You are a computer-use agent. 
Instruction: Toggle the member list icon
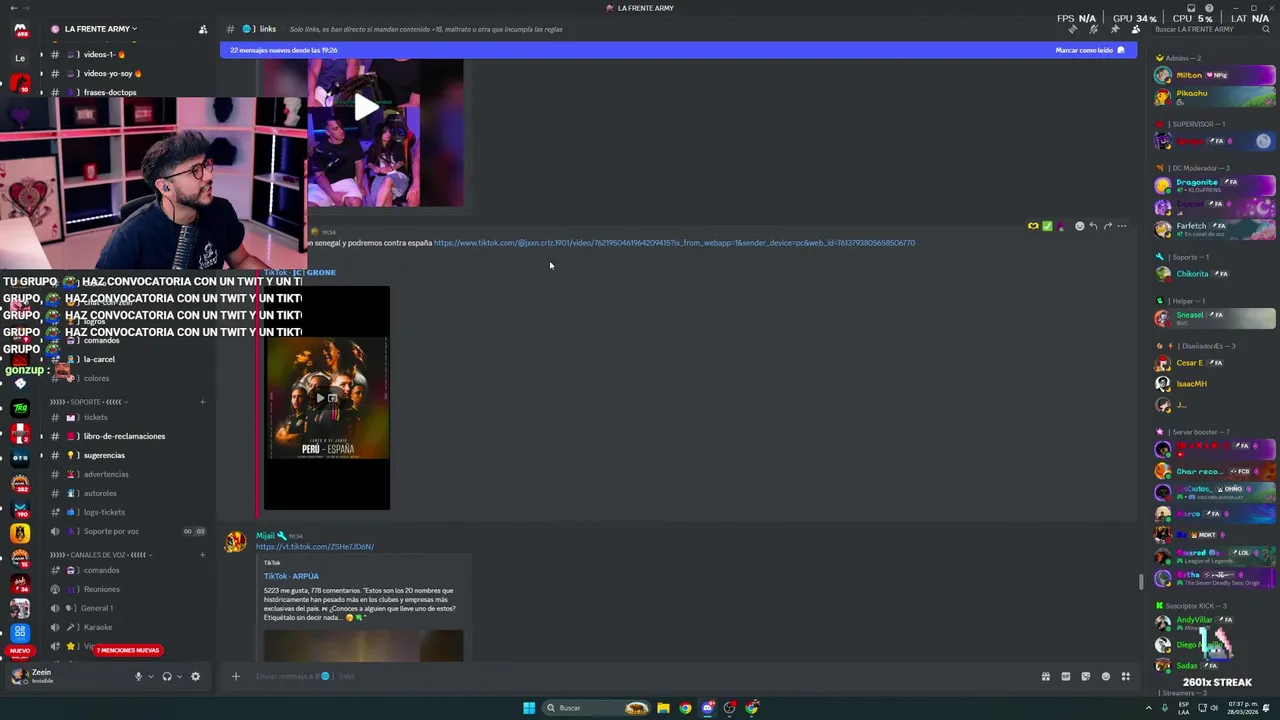[1136, 29]
